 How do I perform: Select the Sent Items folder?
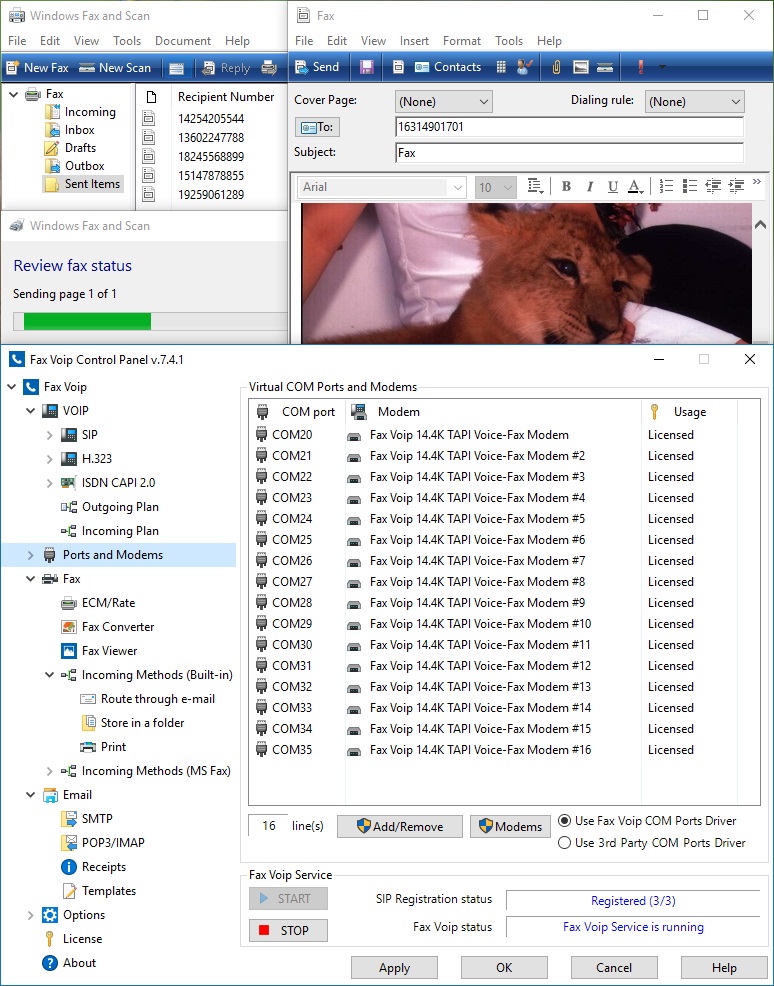point(84,184)
